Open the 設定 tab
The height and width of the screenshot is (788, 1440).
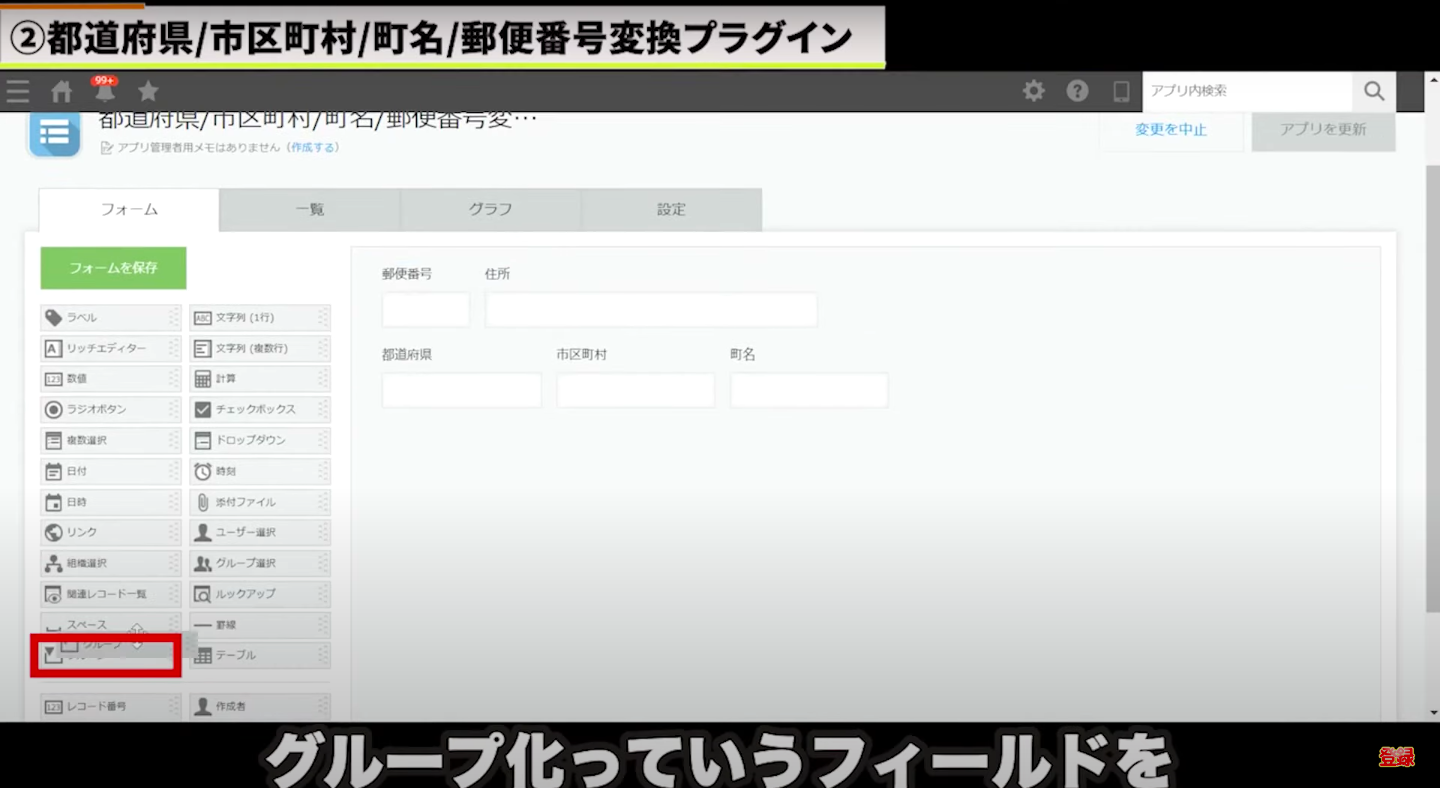671,210
